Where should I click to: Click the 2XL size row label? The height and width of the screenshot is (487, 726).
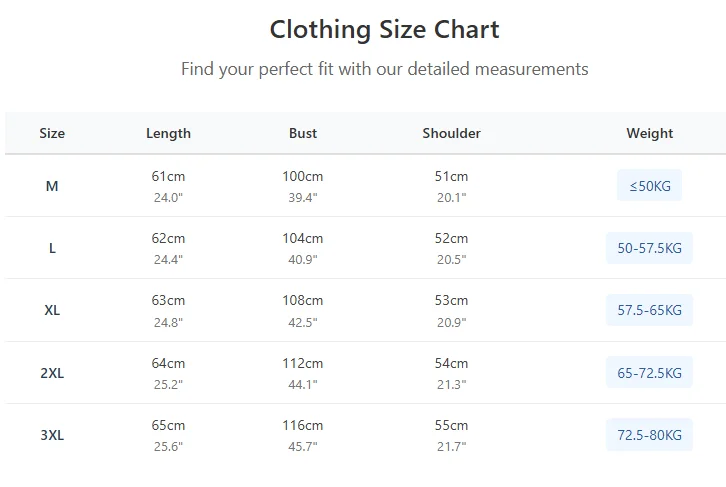click(x=52, y=373)
